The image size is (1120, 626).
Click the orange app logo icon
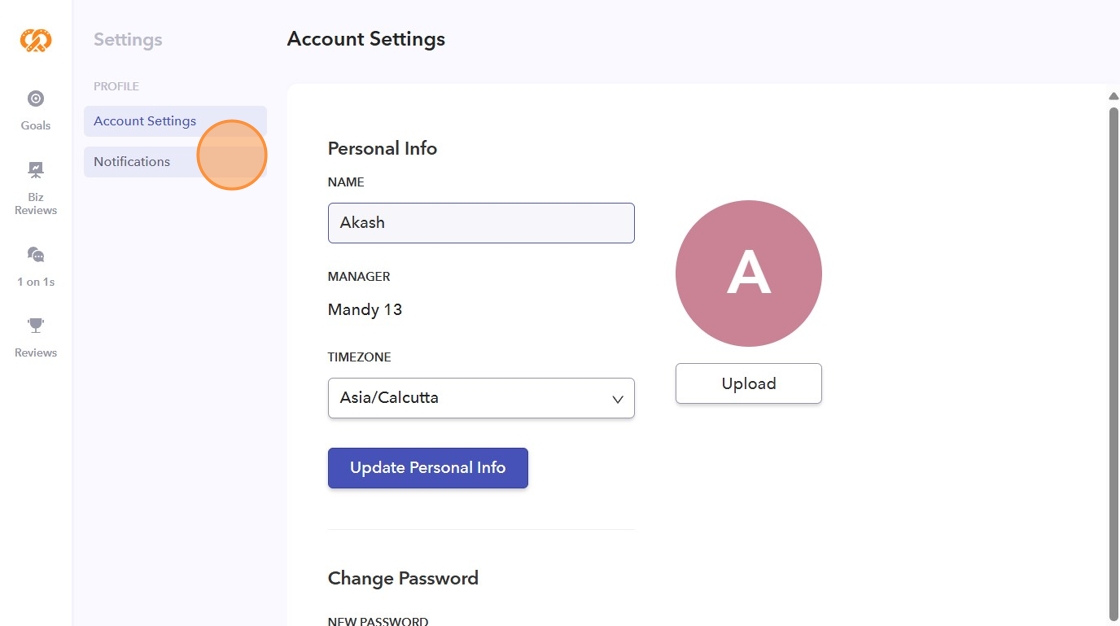36,40
